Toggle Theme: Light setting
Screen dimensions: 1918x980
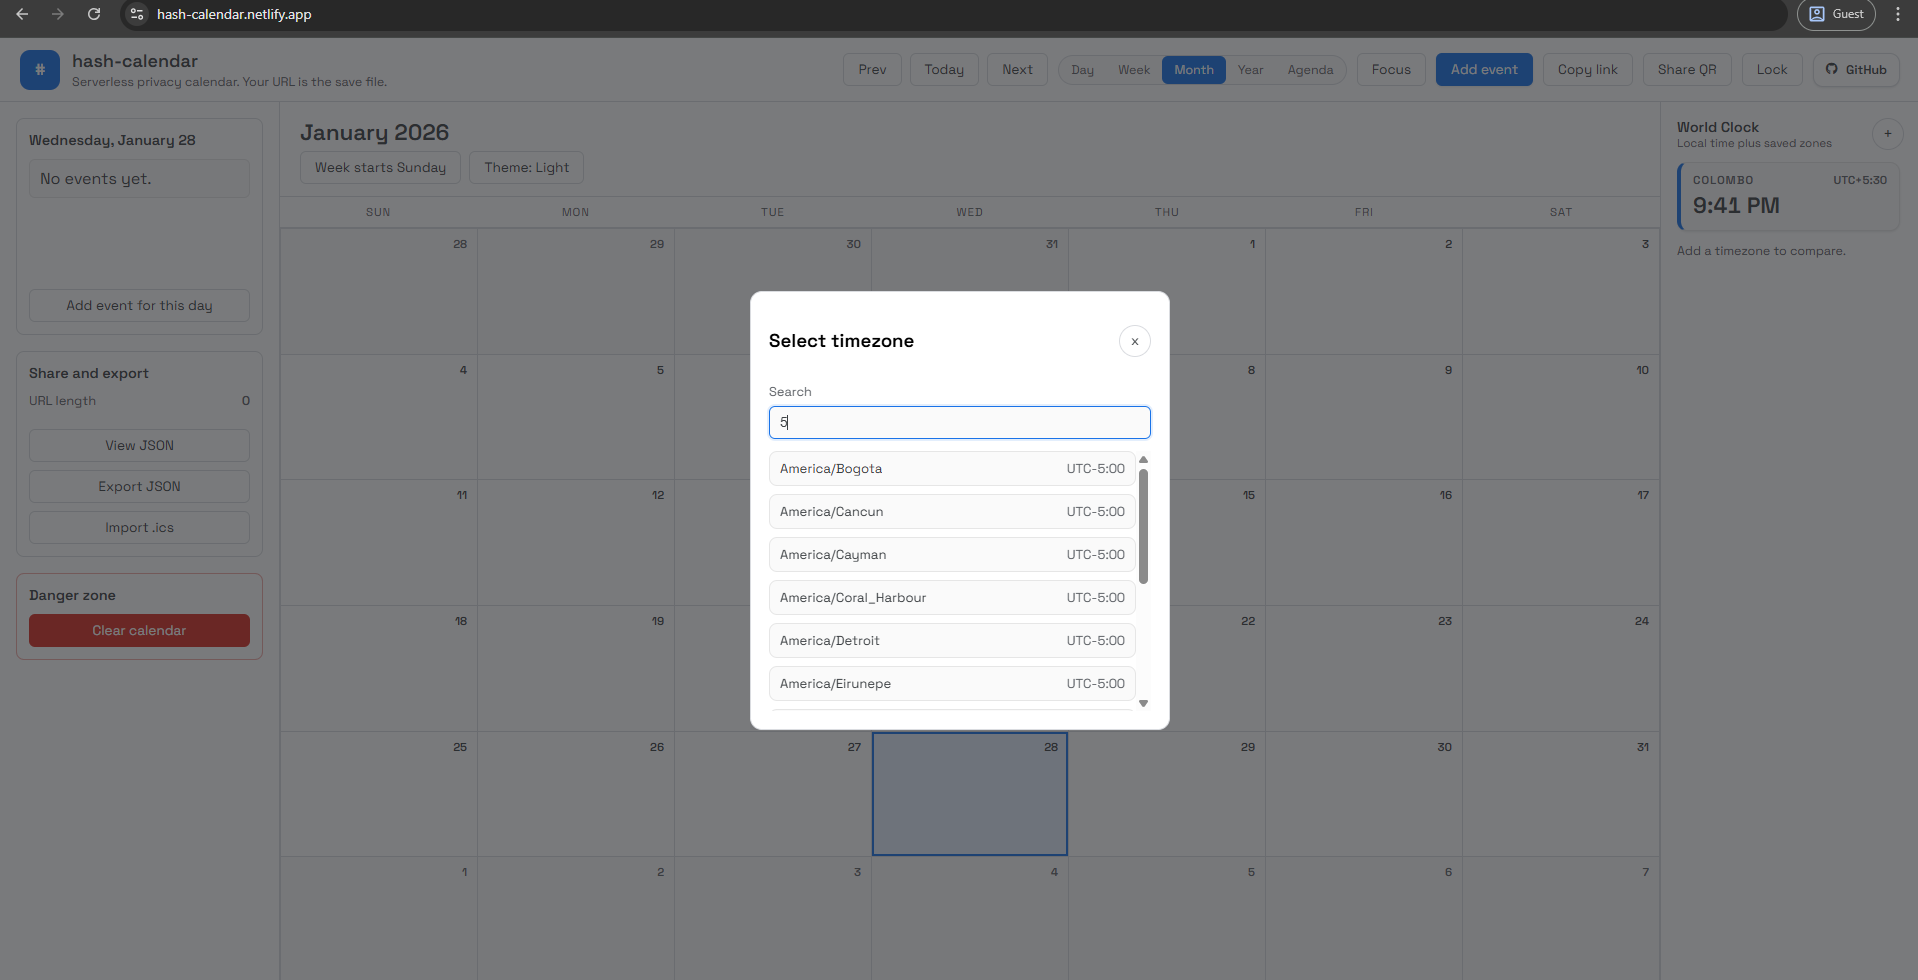[527, 168]
